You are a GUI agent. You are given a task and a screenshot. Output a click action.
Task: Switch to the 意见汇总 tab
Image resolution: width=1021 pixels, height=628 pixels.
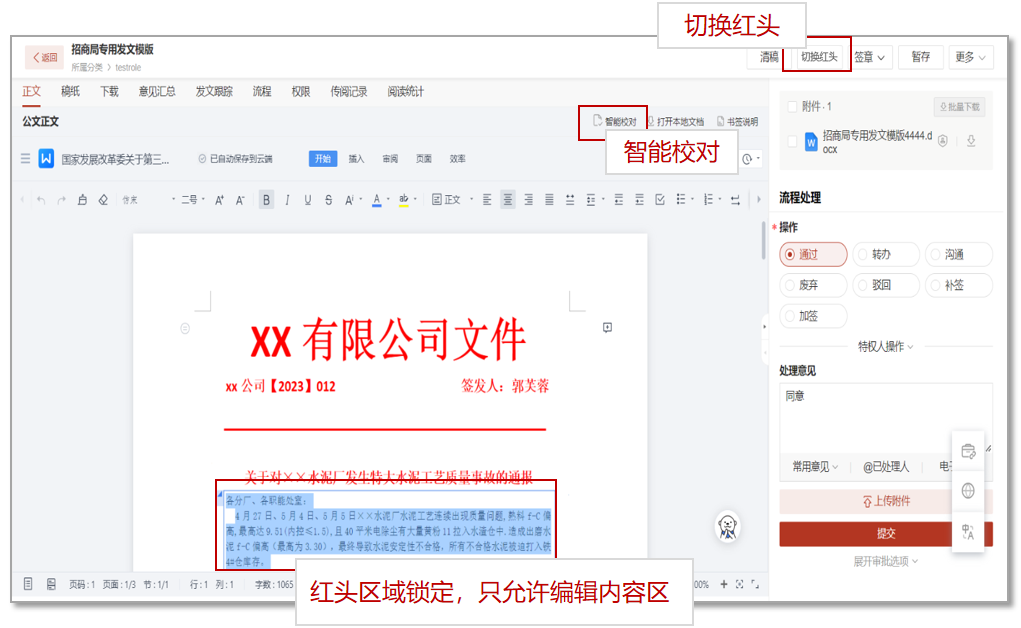click(x=157, y=91)
